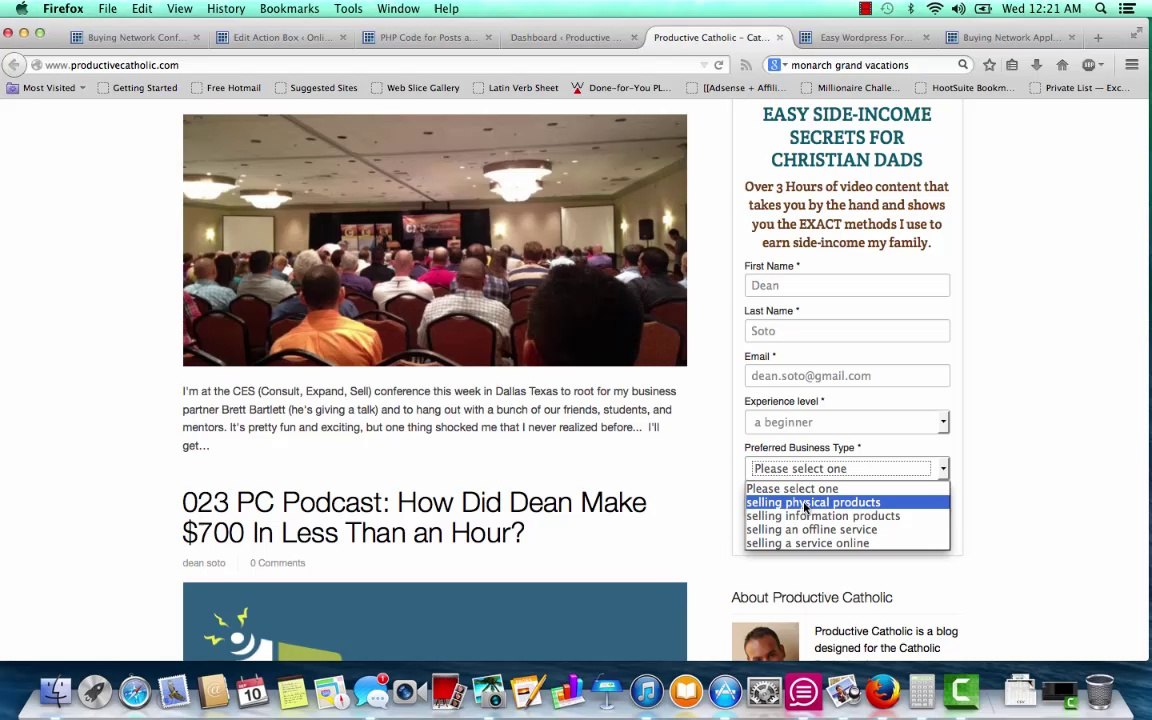
Task: Open the Downloads arrow icon
Action: coord(1037,65)
